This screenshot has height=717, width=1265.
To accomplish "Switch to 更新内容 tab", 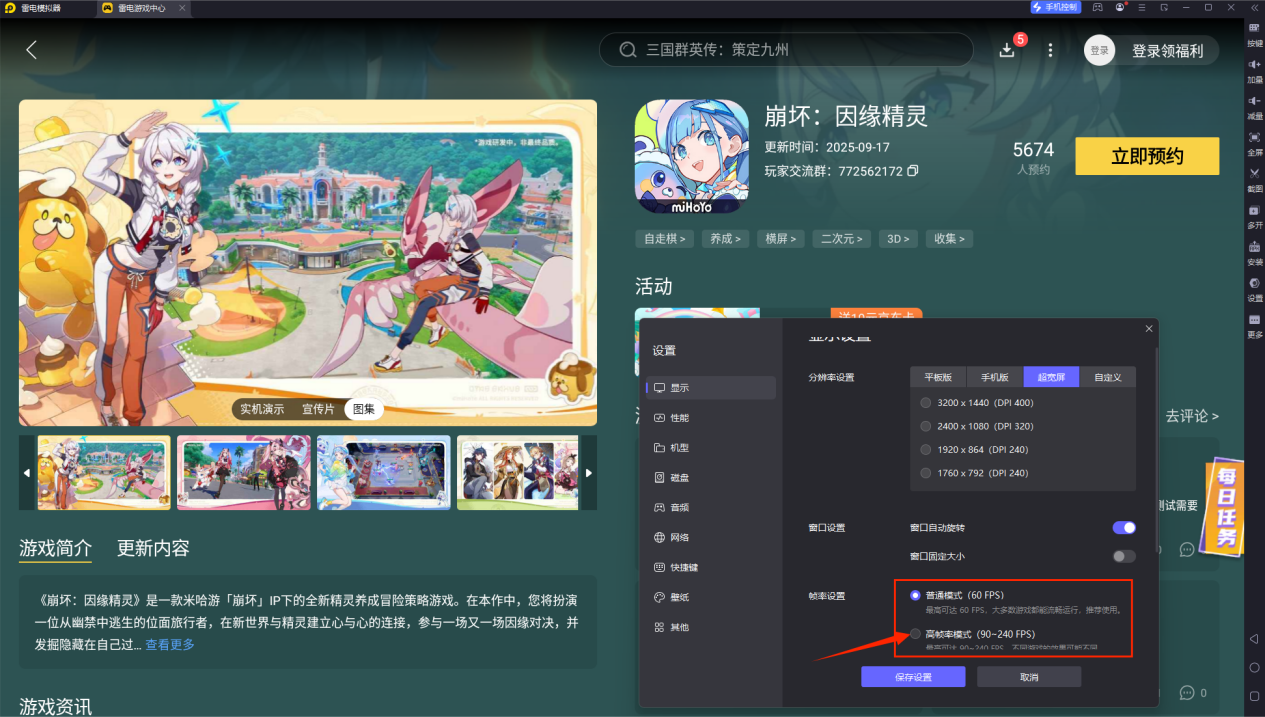I will (153, 548).
